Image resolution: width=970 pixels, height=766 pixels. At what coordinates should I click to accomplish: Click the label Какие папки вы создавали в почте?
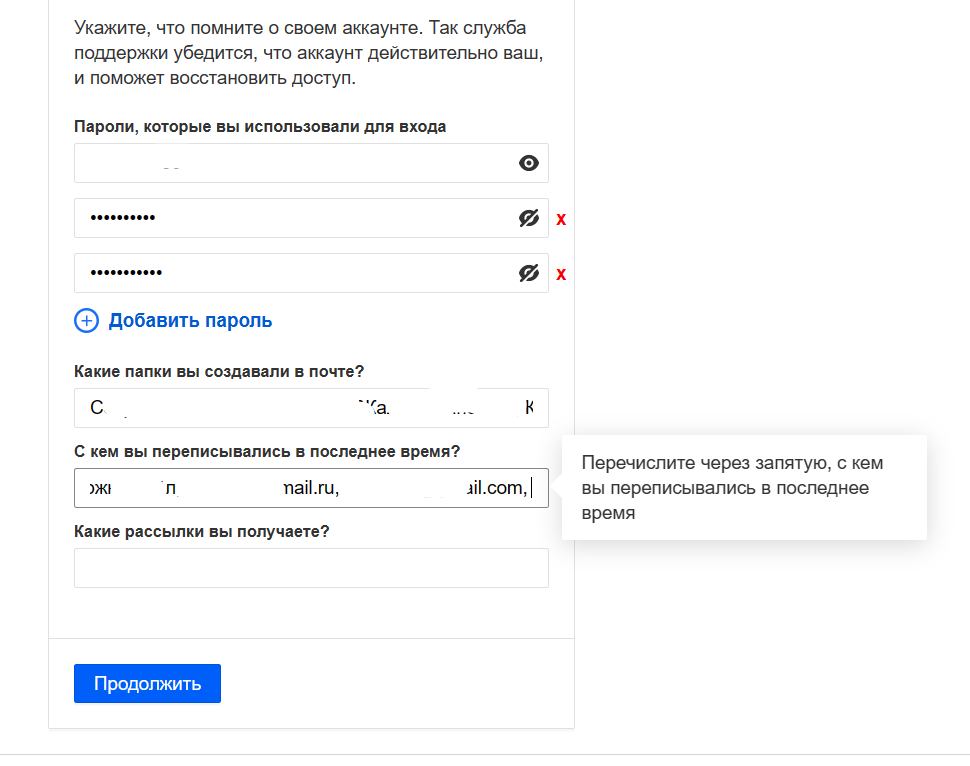pos(219,371)
